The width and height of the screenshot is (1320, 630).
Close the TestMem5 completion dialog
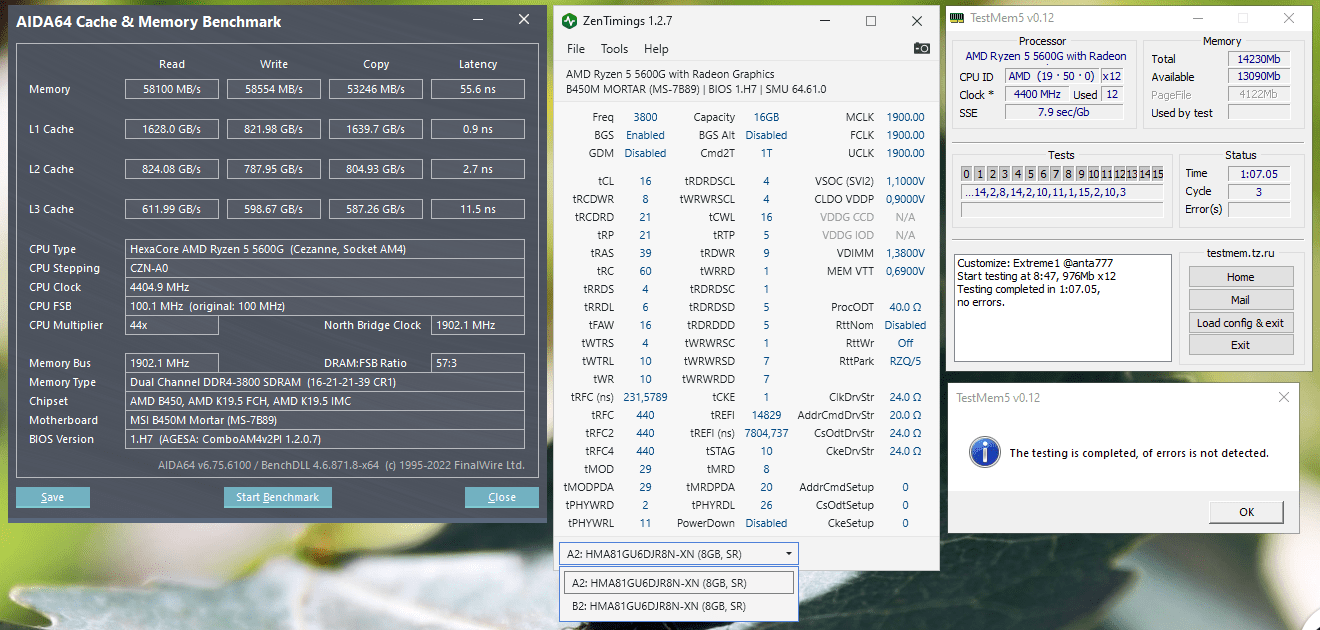point(1284,397)
